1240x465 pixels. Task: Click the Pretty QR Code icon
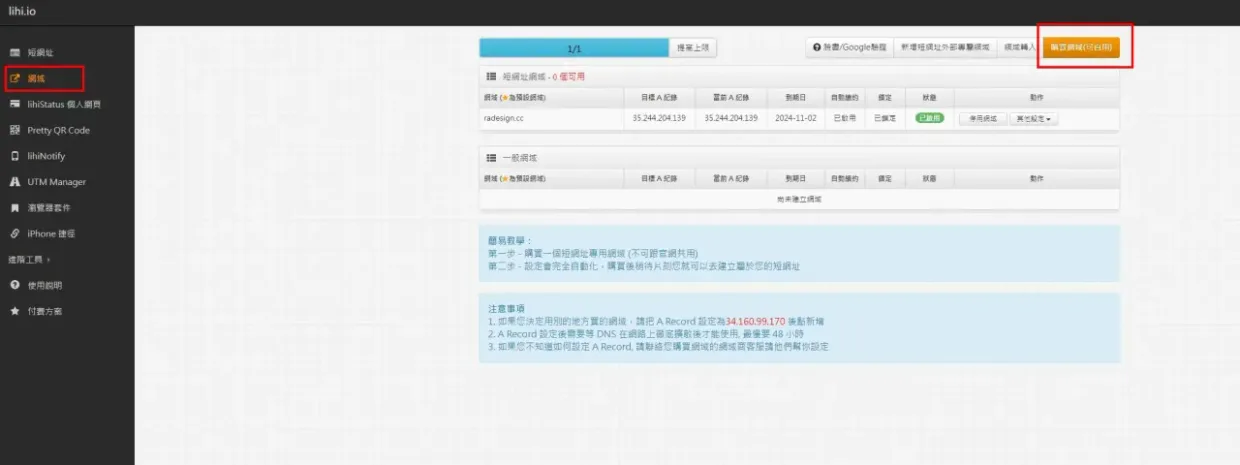pyautogui.click(x=14, y=130)
